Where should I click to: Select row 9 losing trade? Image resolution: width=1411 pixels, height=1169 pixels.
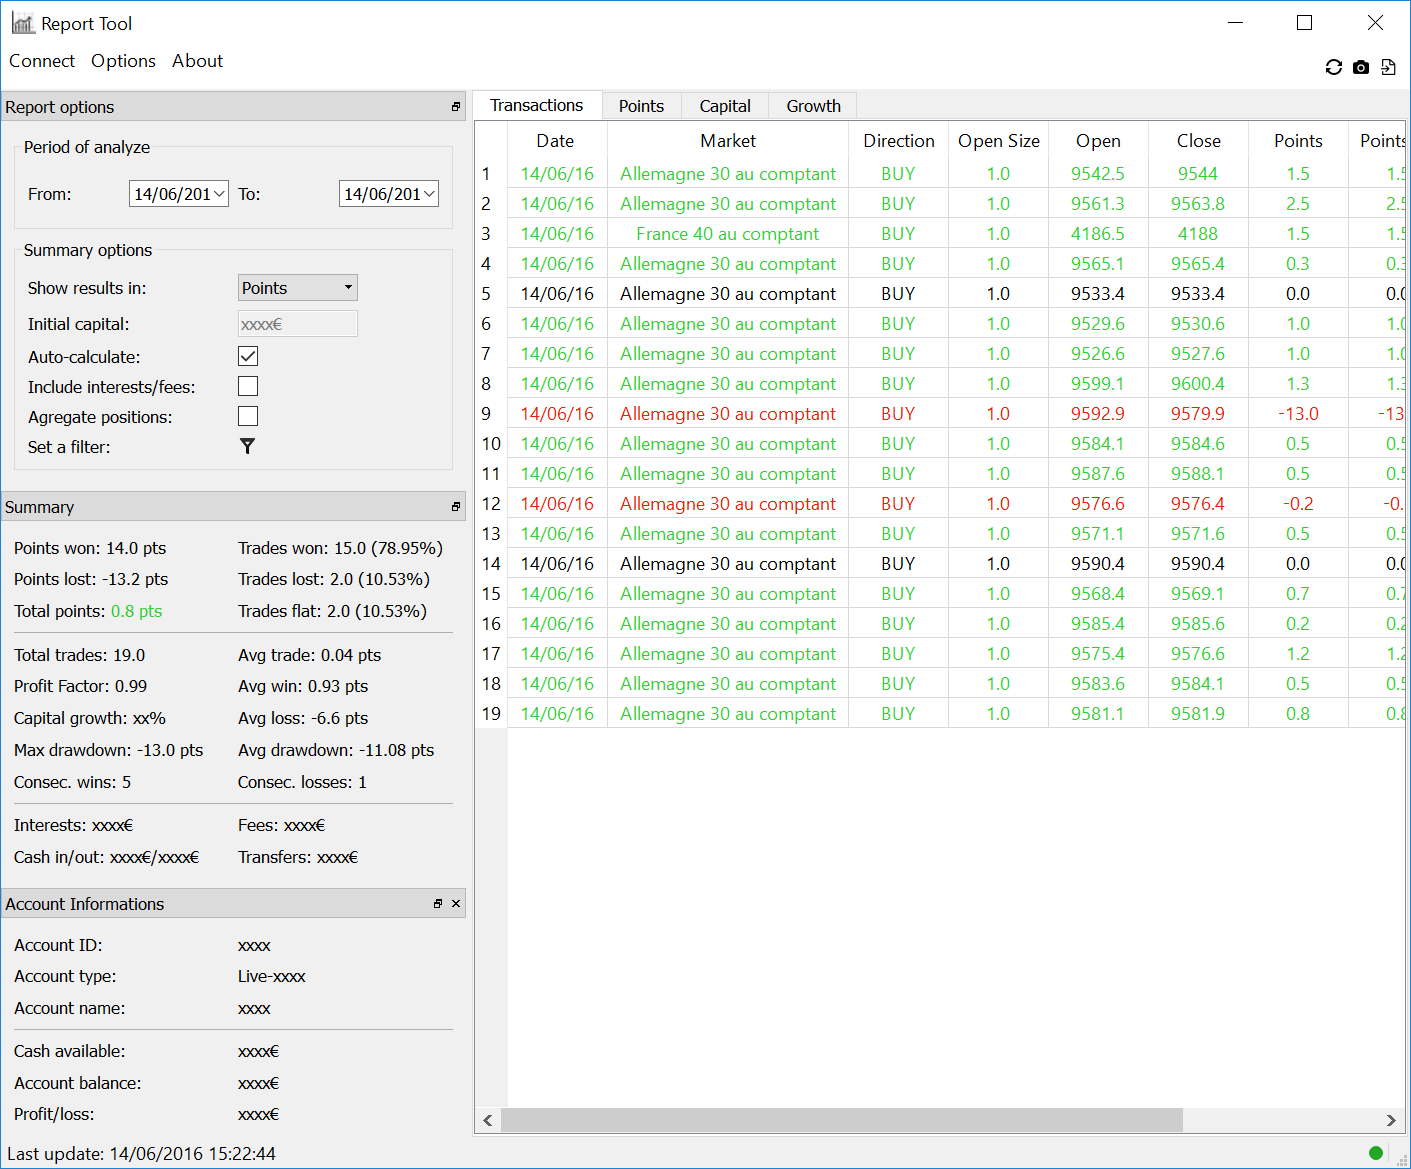pyautogui.click(x=727, y=414)
